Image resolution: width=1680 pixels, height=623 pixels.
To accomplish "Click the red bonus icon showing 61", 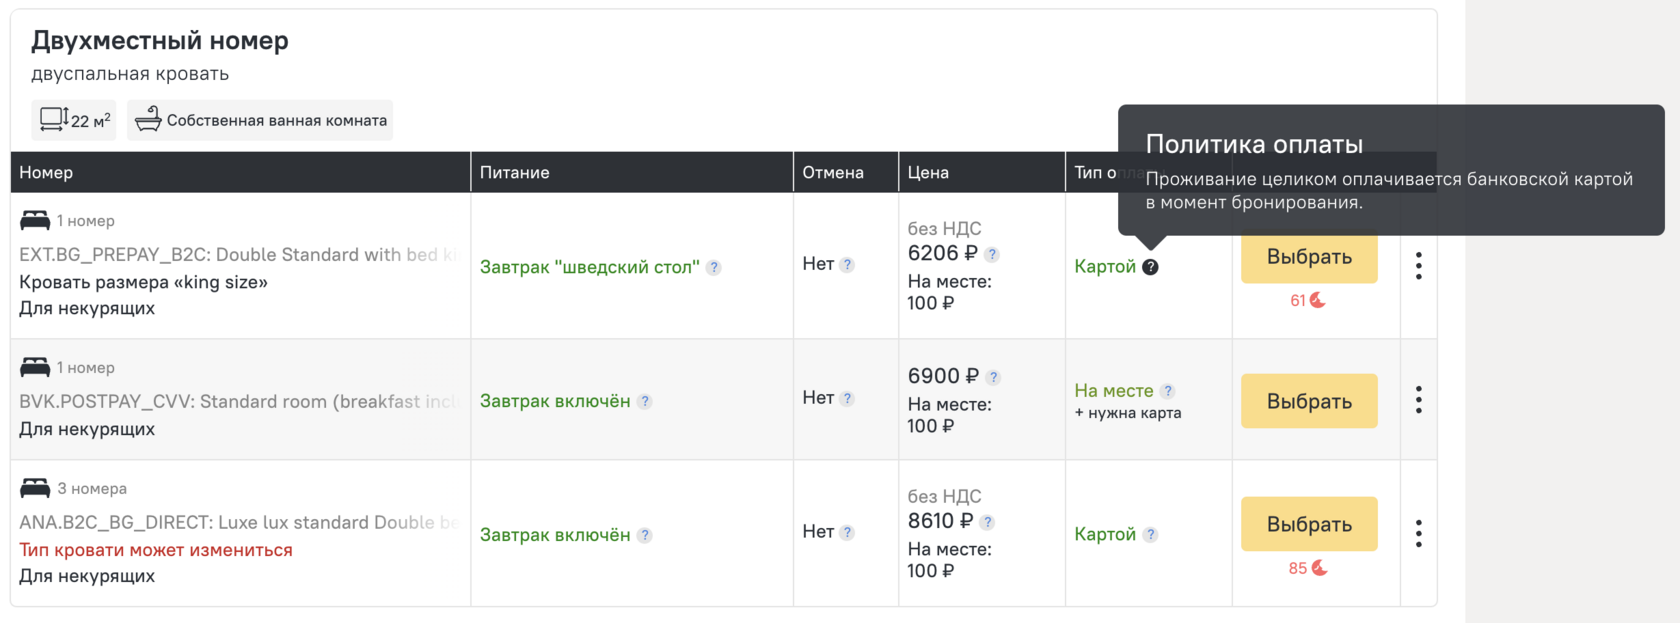I will click(x=1318, y=300).
